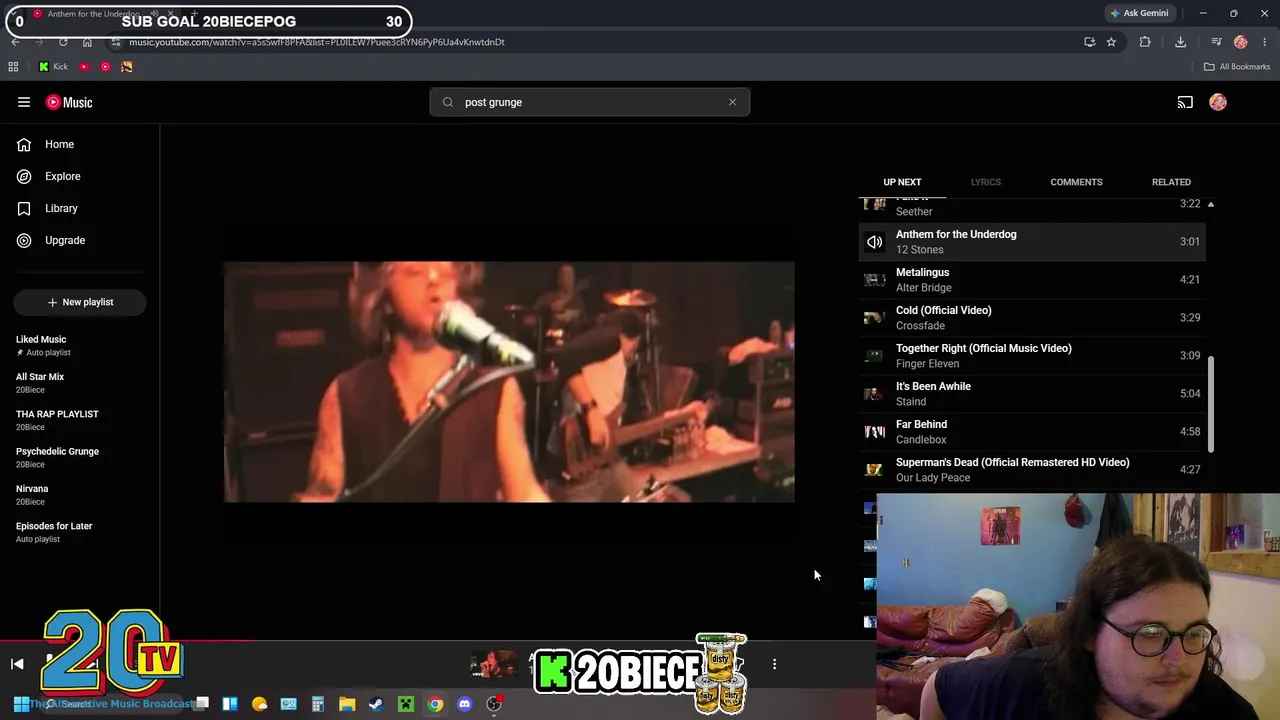Reload the page in Chrome
The image size is (1280, 720).
click(x=63, y=42)
